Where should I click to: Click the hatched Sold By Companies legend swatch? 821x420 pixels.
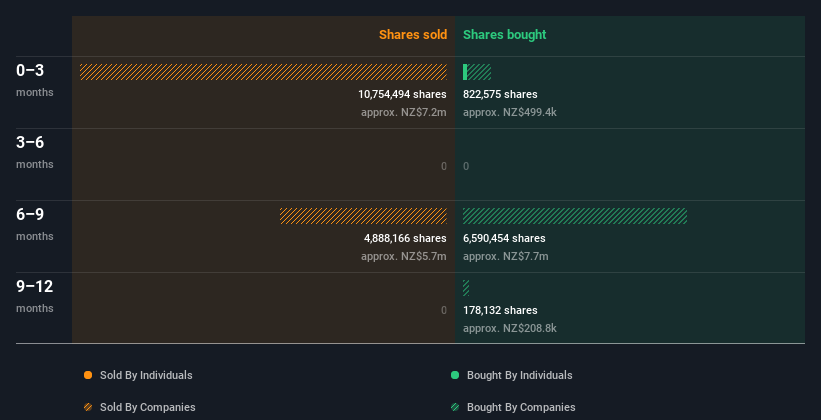coord(88,407)
